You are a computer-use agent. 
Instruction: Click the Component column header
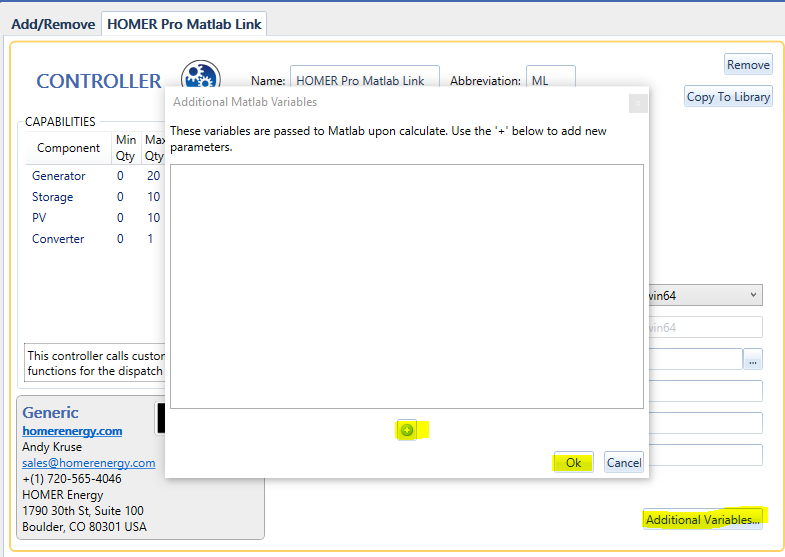coord(68,148)
